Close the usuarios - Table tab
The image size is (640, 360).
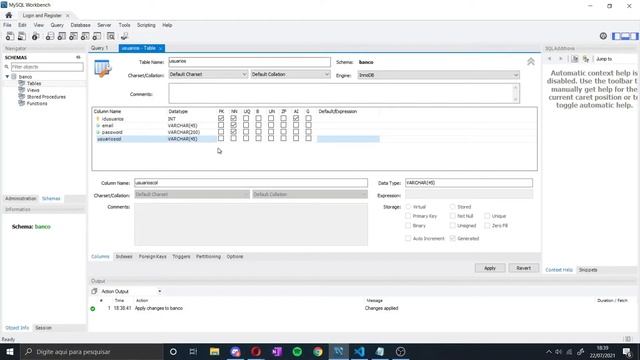point(160,49)
